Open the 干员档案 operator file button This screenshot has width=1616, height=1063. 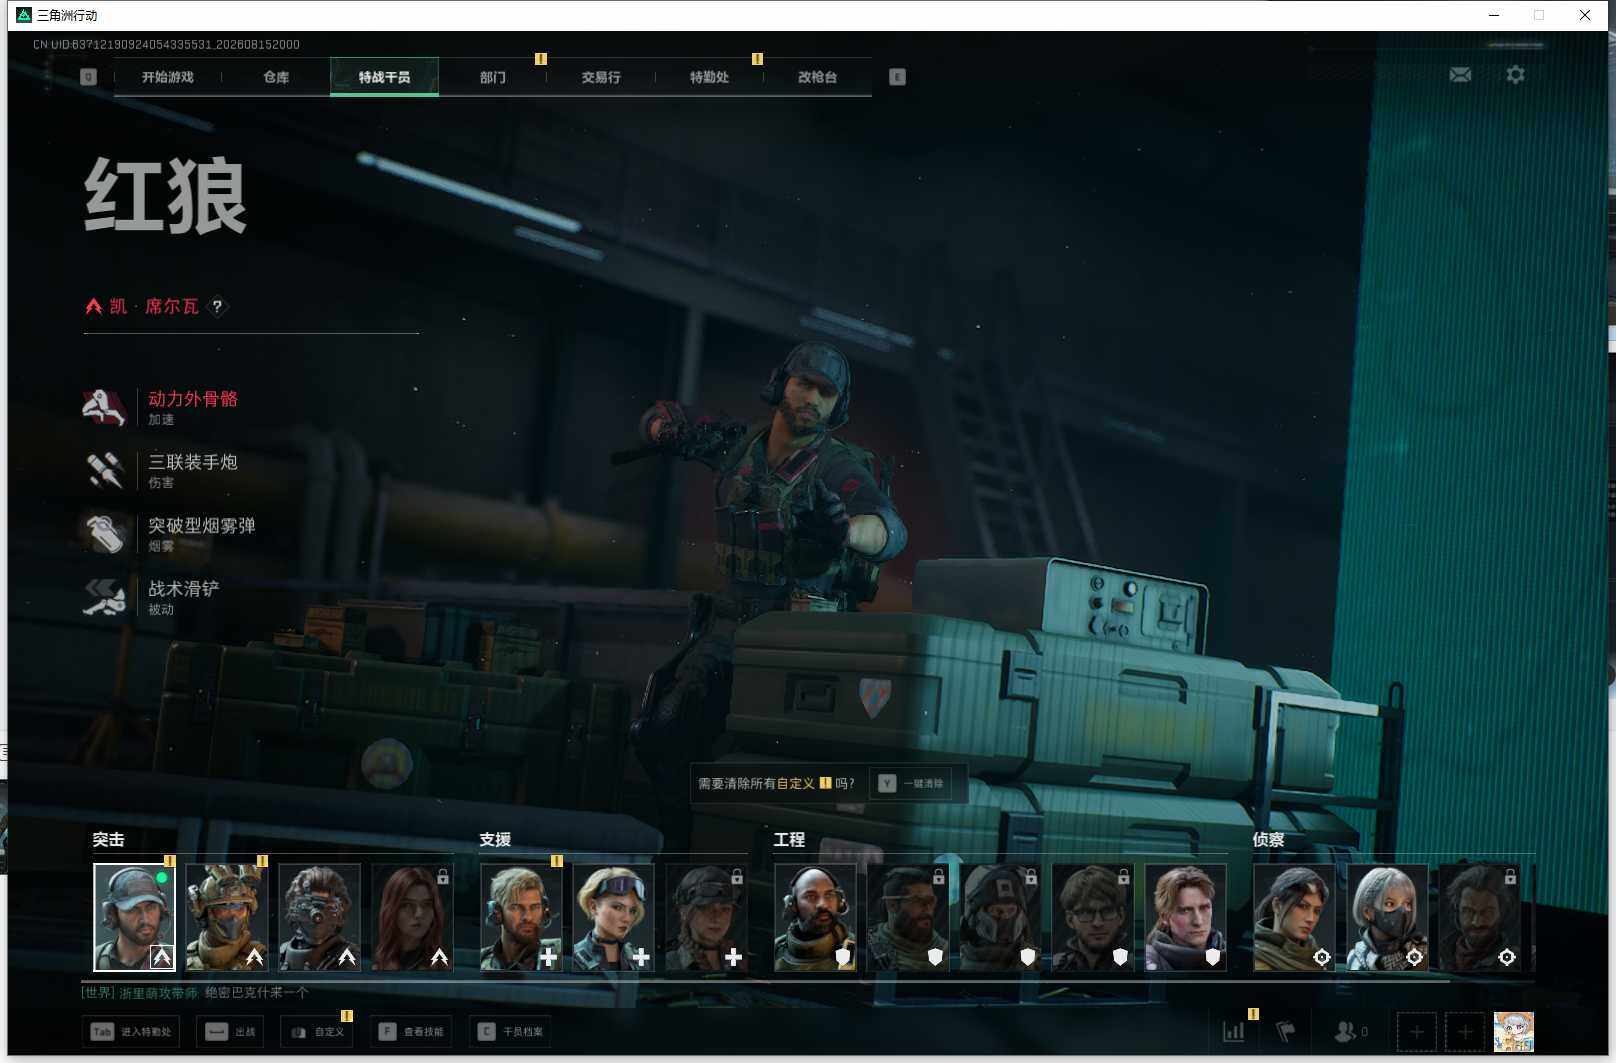click(x=510, y=1032)
